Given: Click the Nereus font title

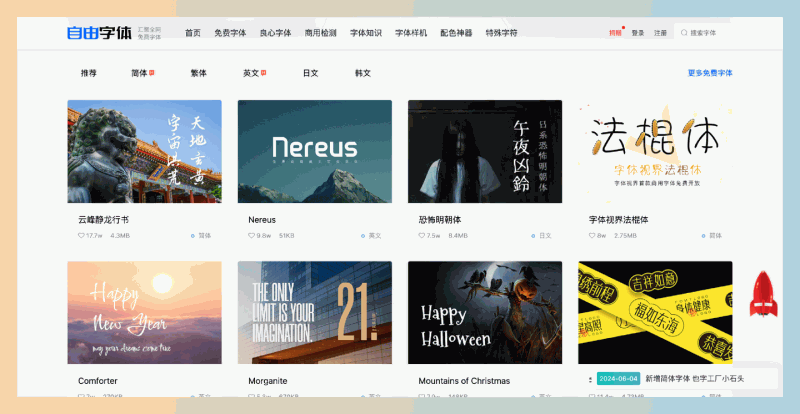Looking at the screenshot, I should click(x=262, y=220).
